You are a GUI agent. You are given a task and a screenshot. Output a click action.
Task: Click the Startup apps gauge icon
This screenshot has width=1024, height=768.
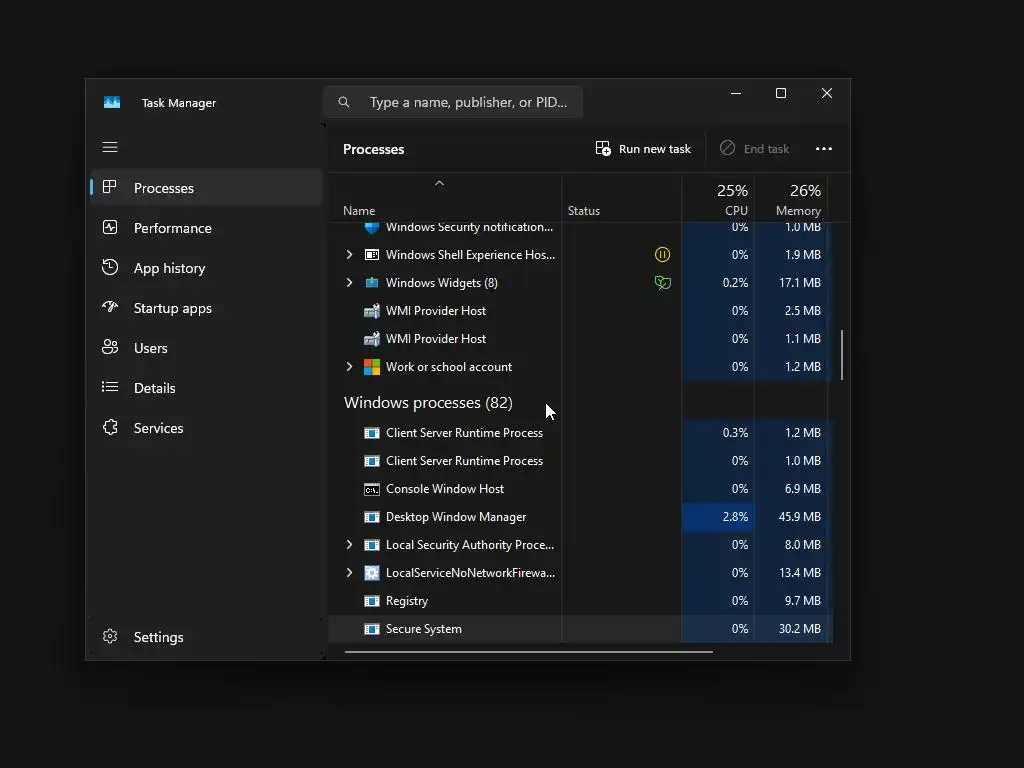point(110,307)
